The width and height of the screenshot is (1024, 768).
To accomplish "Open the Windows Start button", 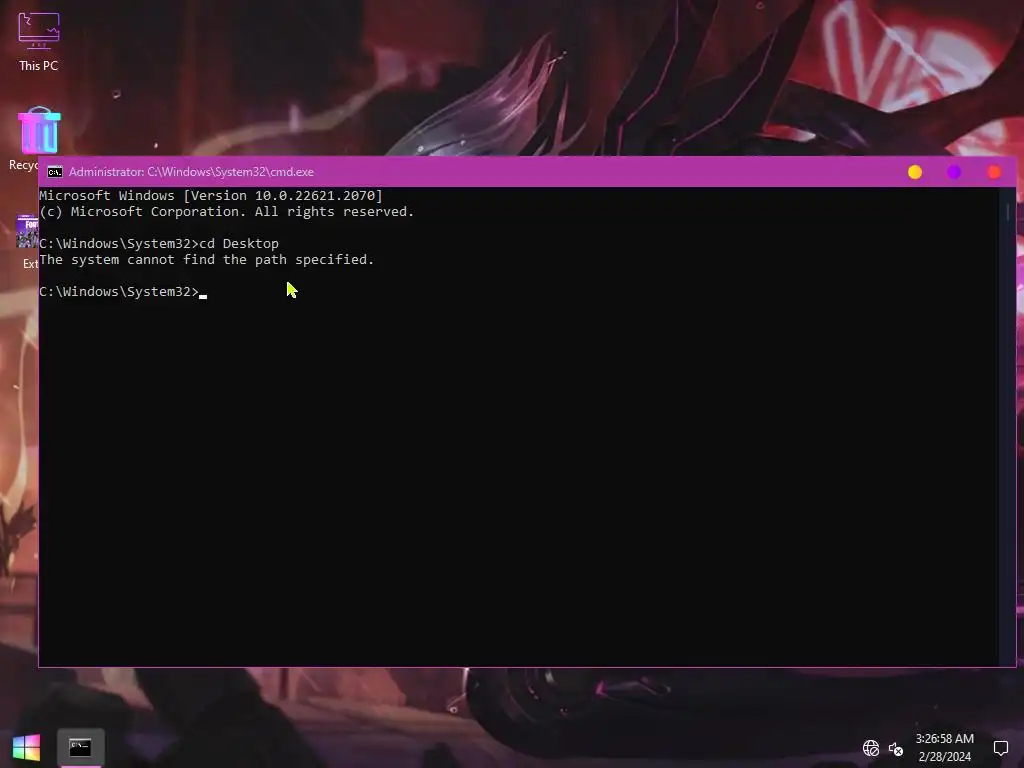I will click(26, 747).
